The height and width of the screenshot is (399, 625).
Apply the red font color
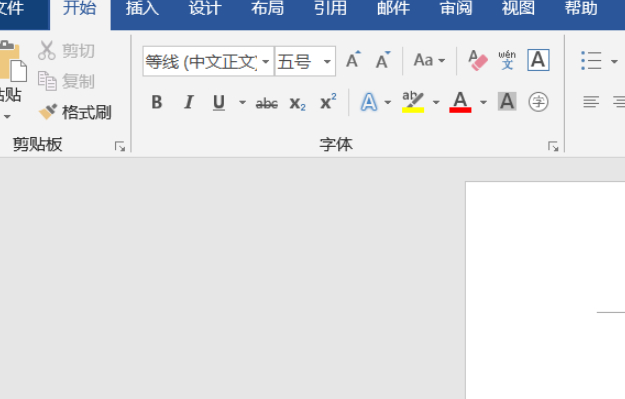460,102
